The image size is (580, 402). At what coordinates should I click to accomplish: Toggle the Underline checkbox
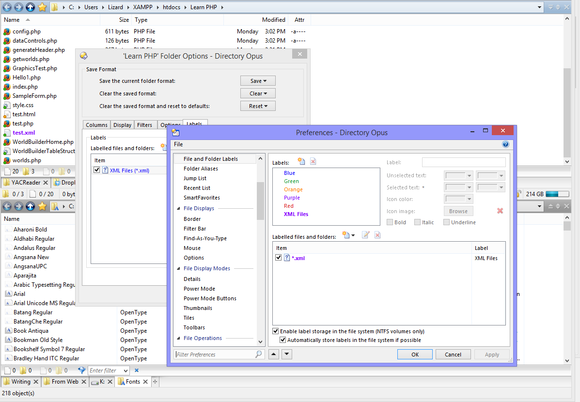pyautogui.click(x=446, y=222)
